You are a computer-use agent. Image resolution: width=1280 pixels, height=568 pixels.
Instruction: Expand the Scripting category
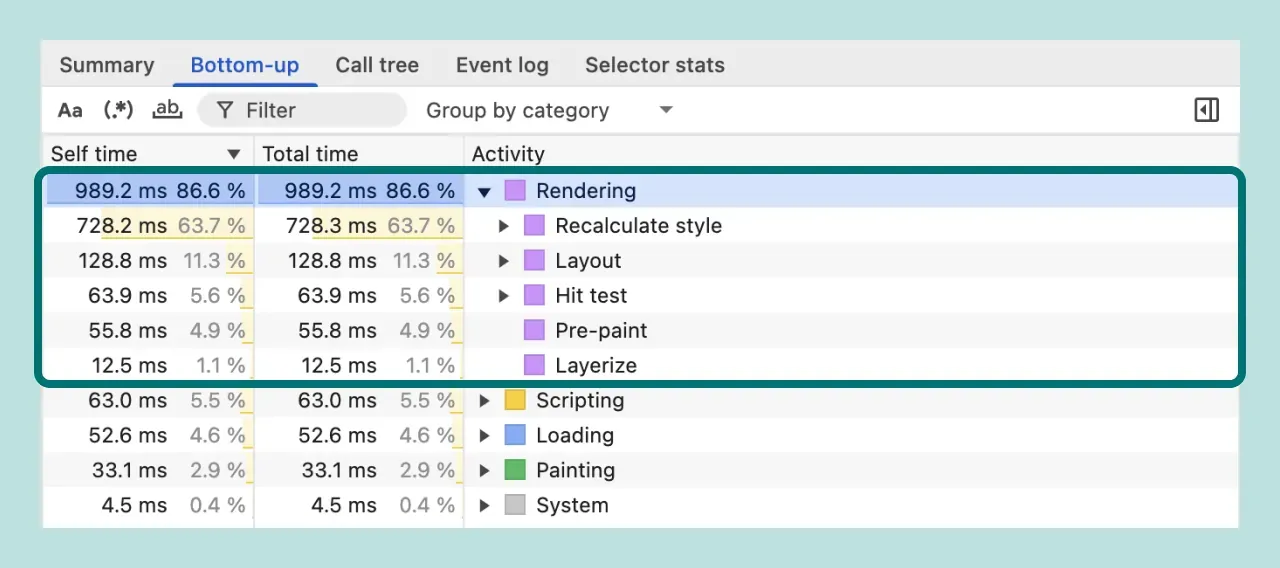point(485,401)
